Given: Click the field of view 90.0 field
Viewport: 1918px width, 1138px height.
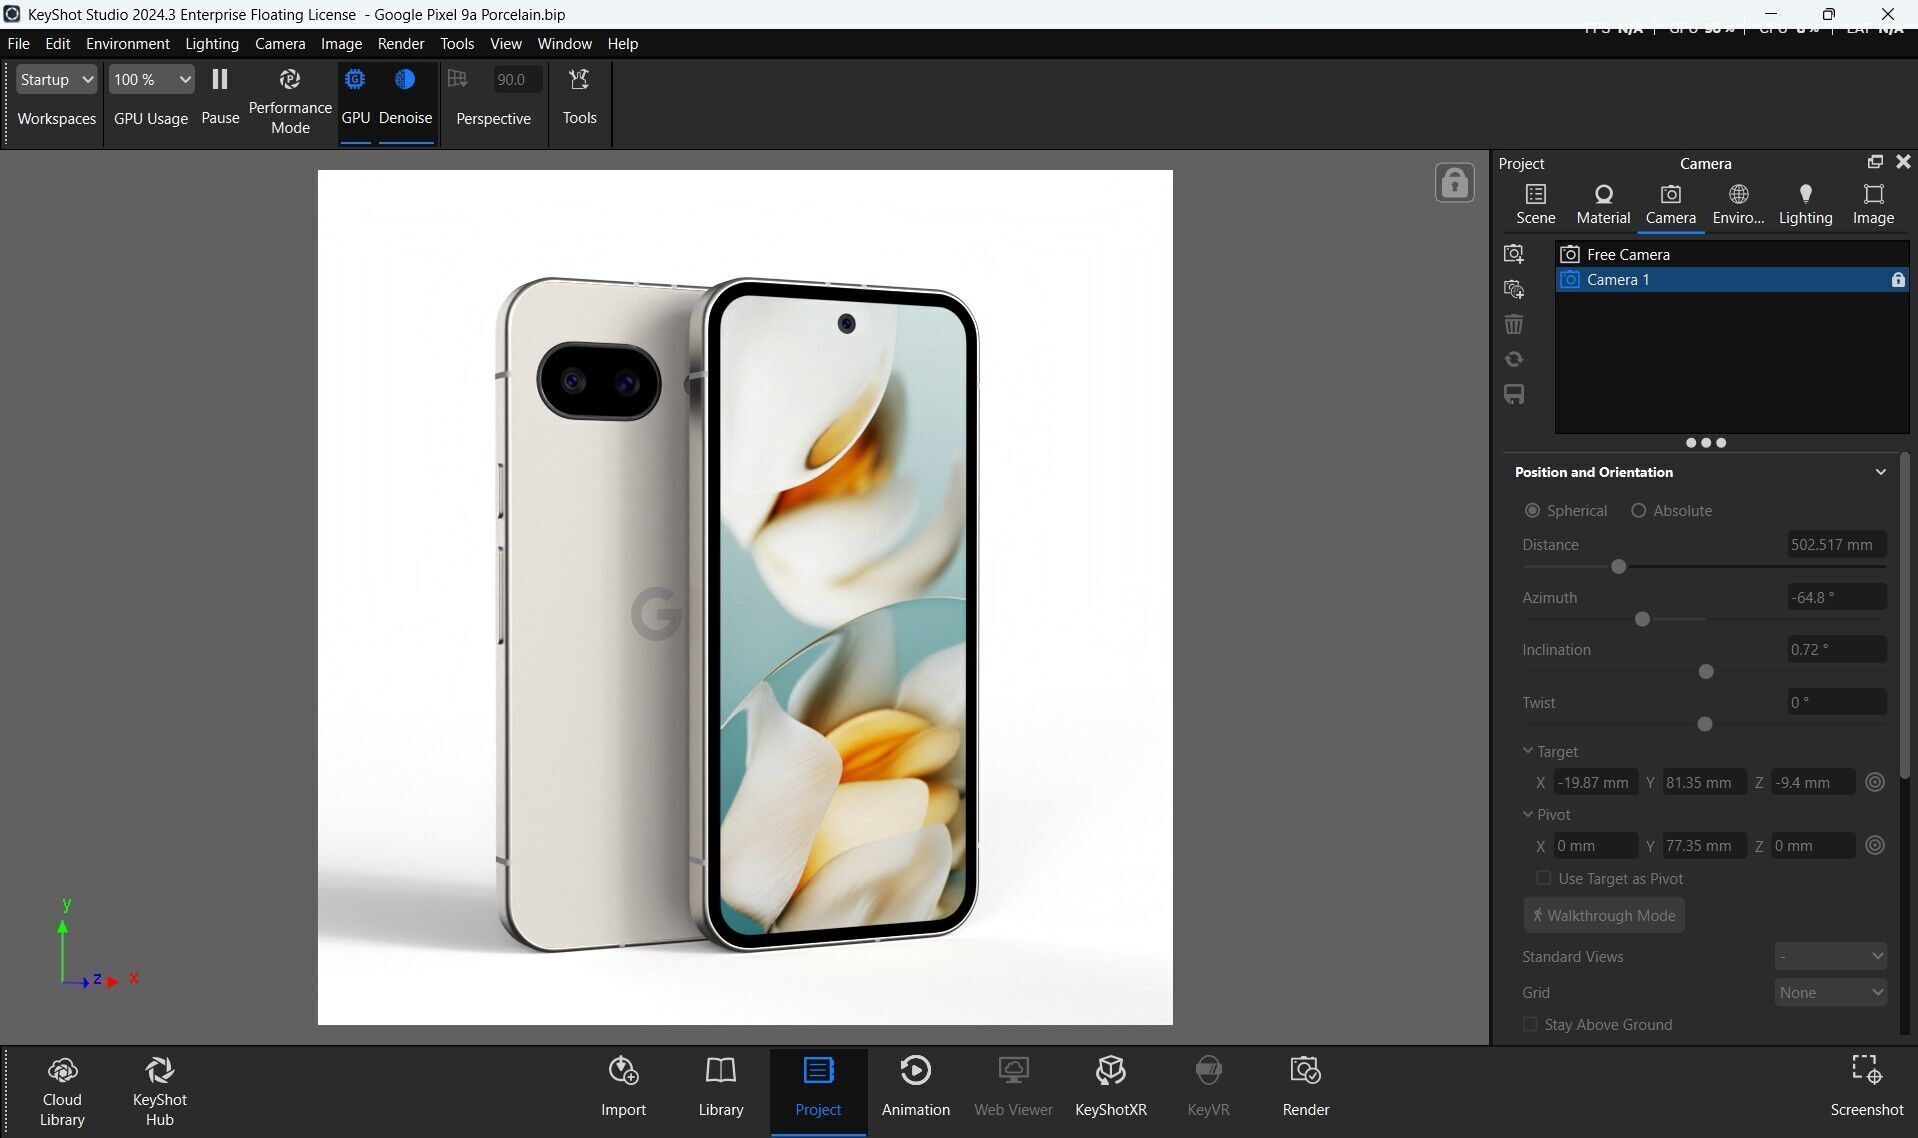Looking at the screenshot, I should pyautogui.click(x=517, y=79).
